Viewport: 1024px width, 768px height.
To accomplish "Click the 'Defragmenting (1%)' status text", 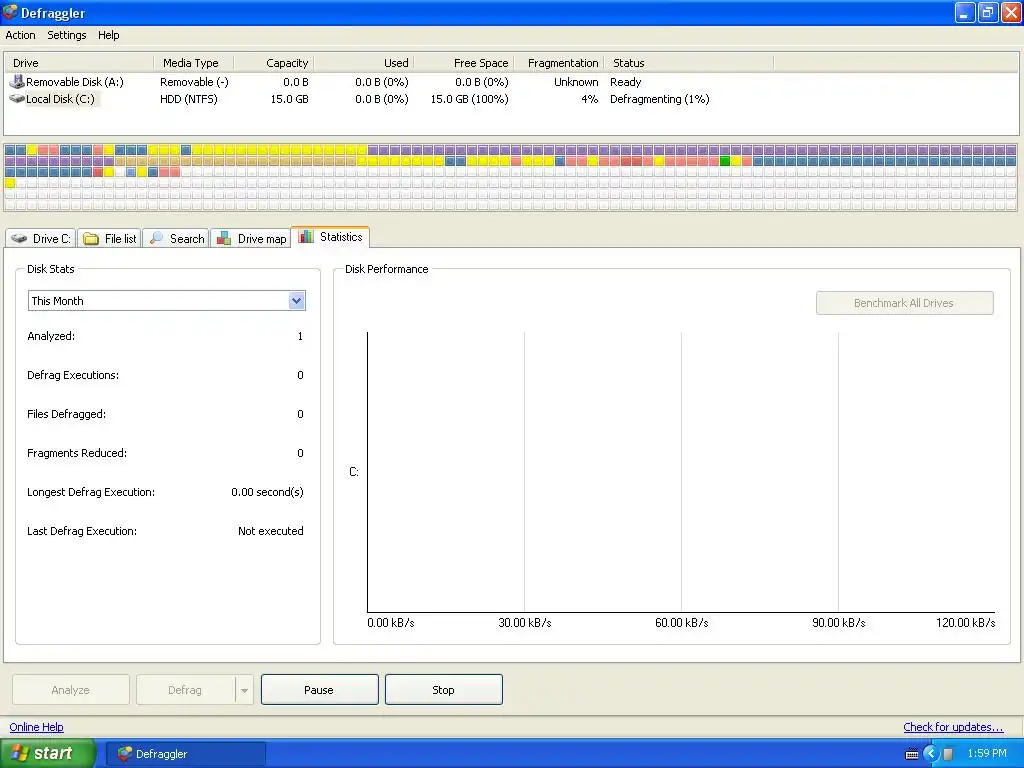I will coord(660,99).
